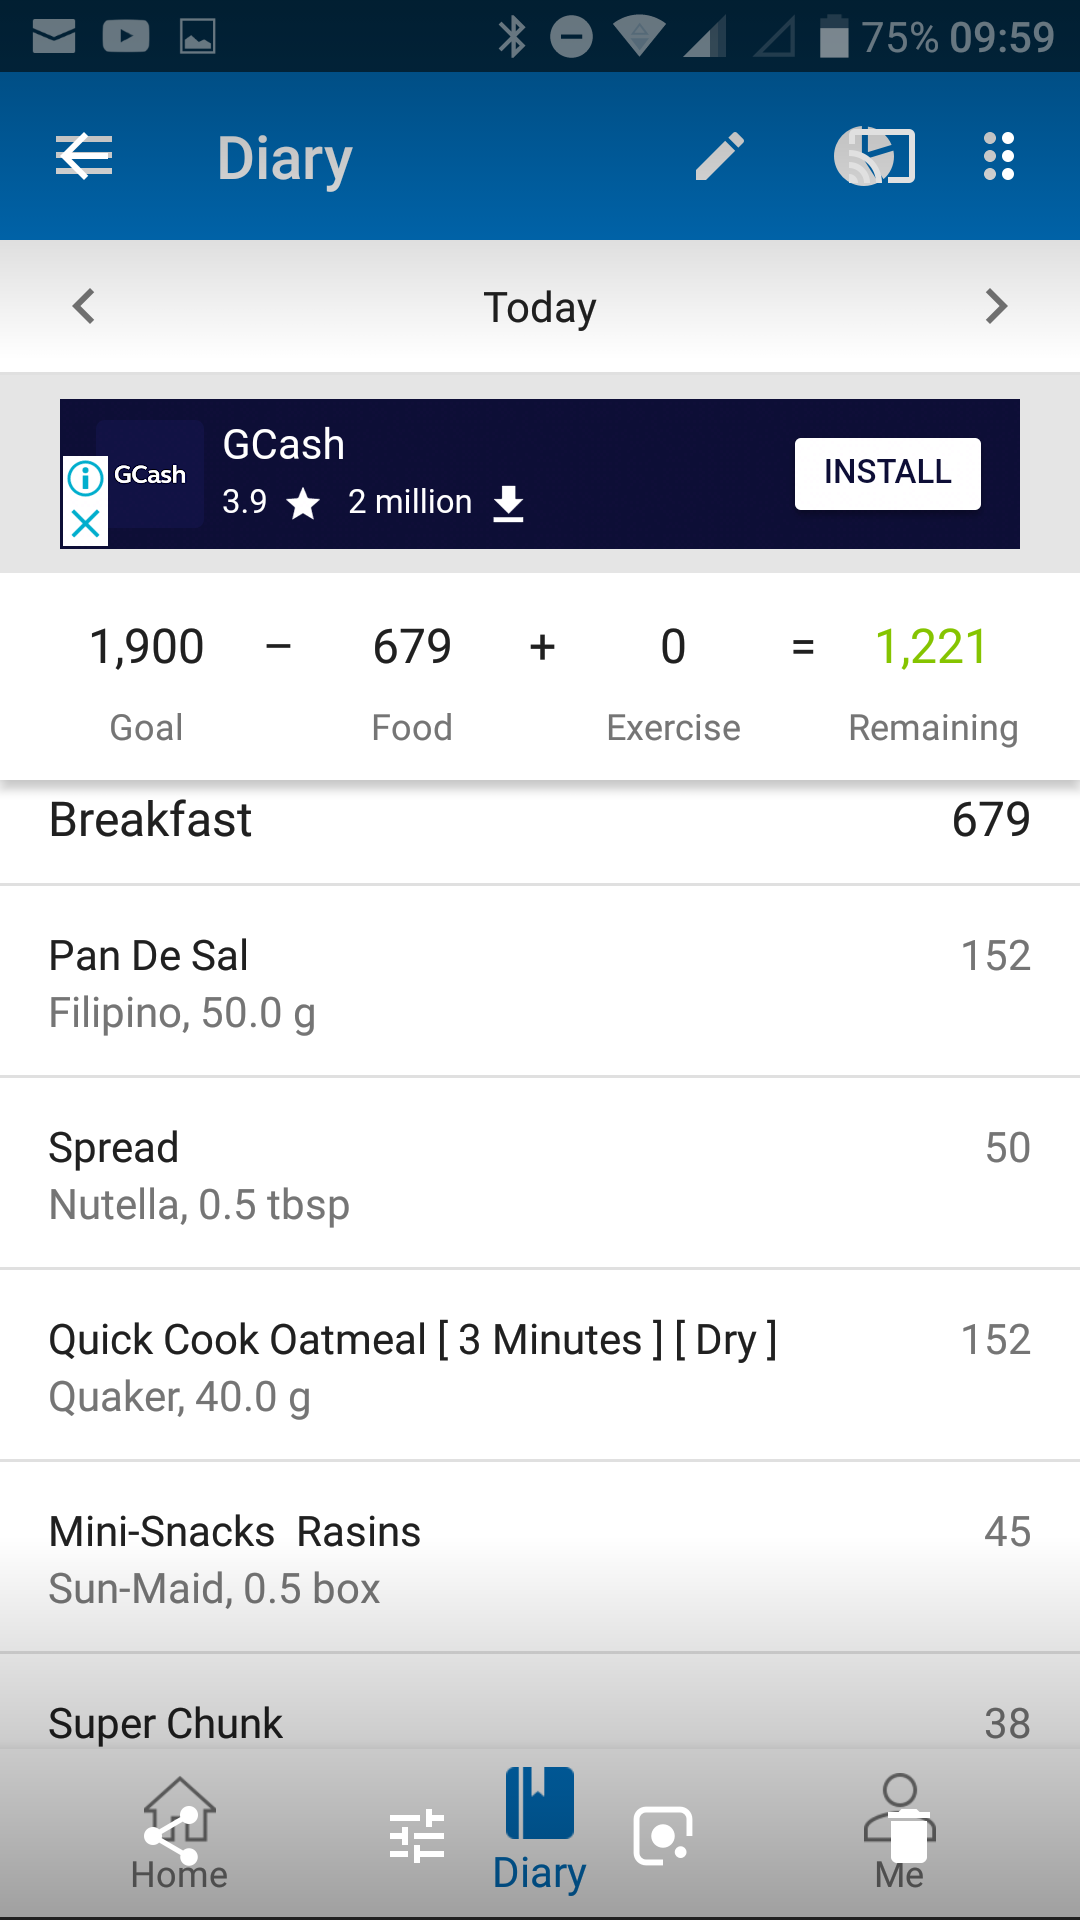Tap the ad info icon

(x=86, y=478)
